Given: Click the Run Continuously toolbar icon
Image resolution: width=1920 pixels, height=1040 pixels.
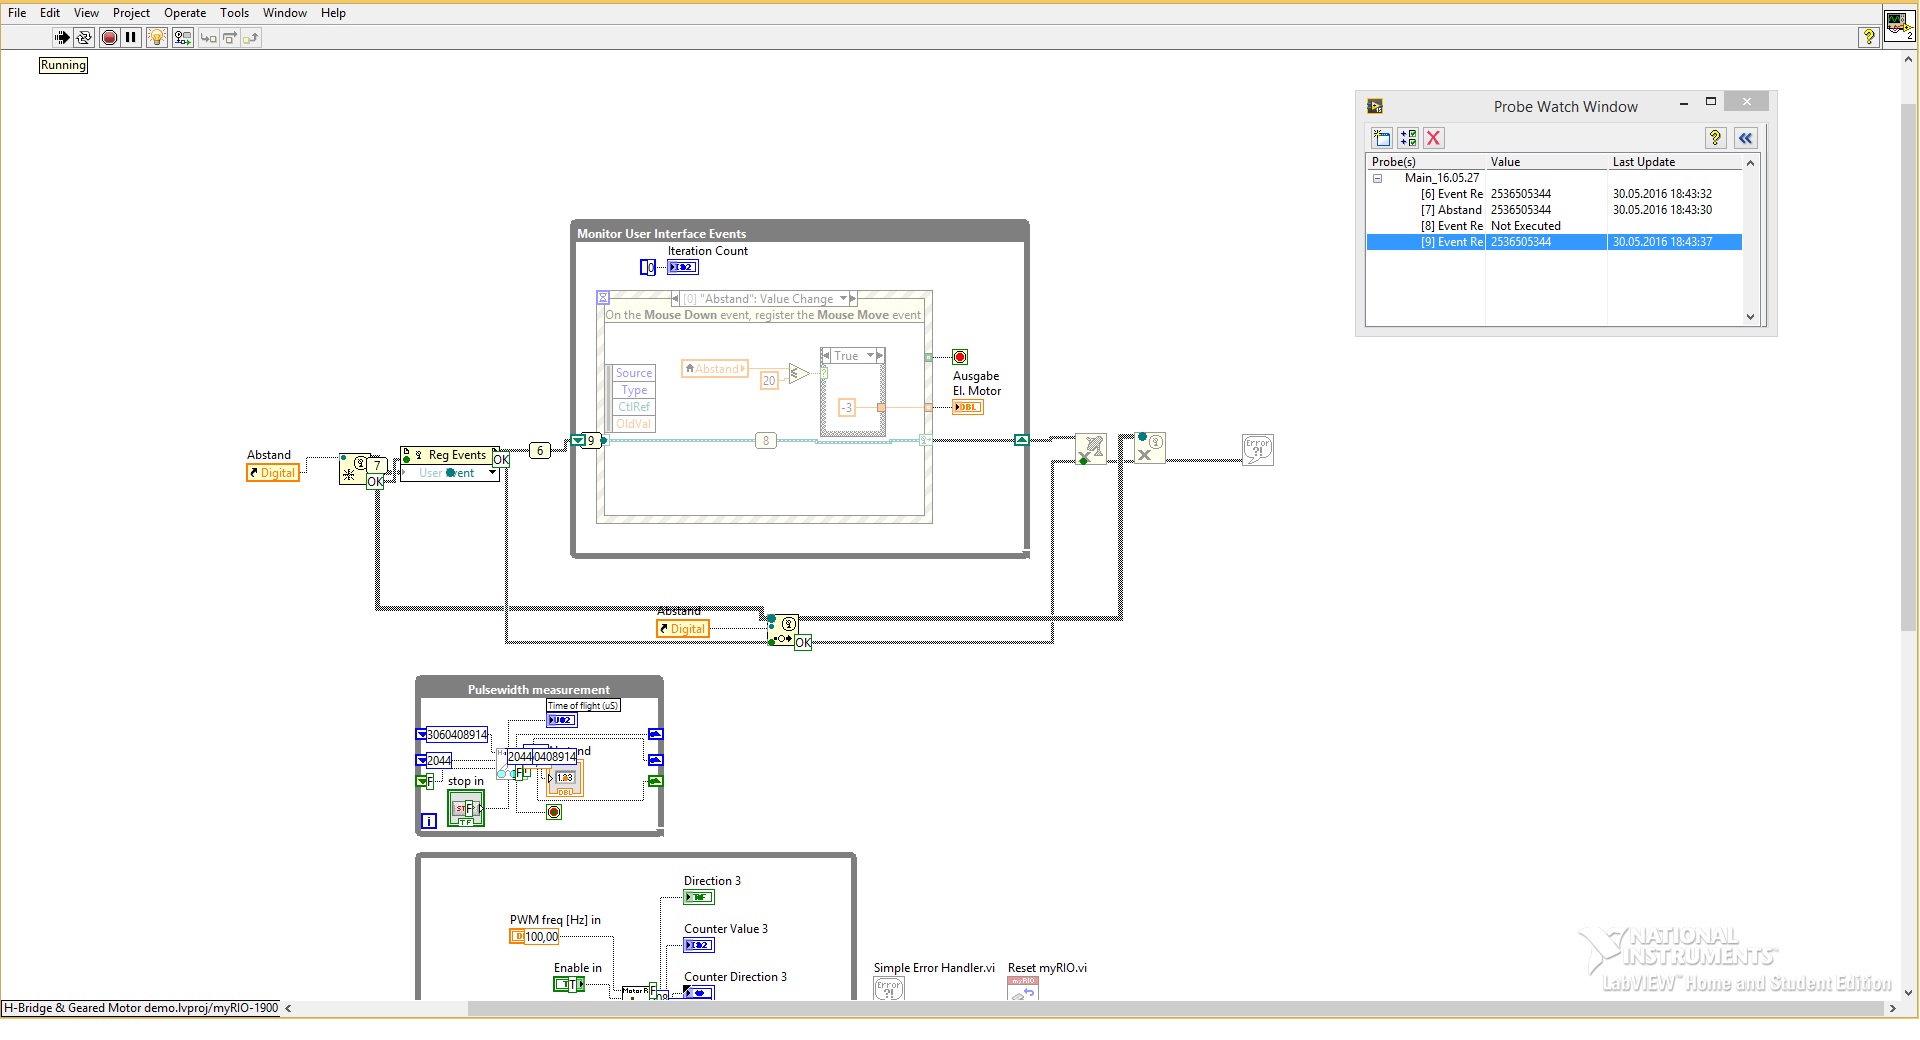Looking at the screenshot, I should (x=84, y=38).
